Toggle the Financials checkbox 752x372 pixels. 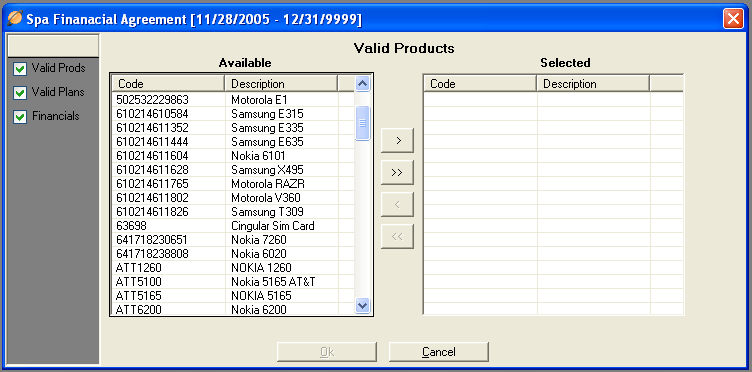[x=20, y=117]
